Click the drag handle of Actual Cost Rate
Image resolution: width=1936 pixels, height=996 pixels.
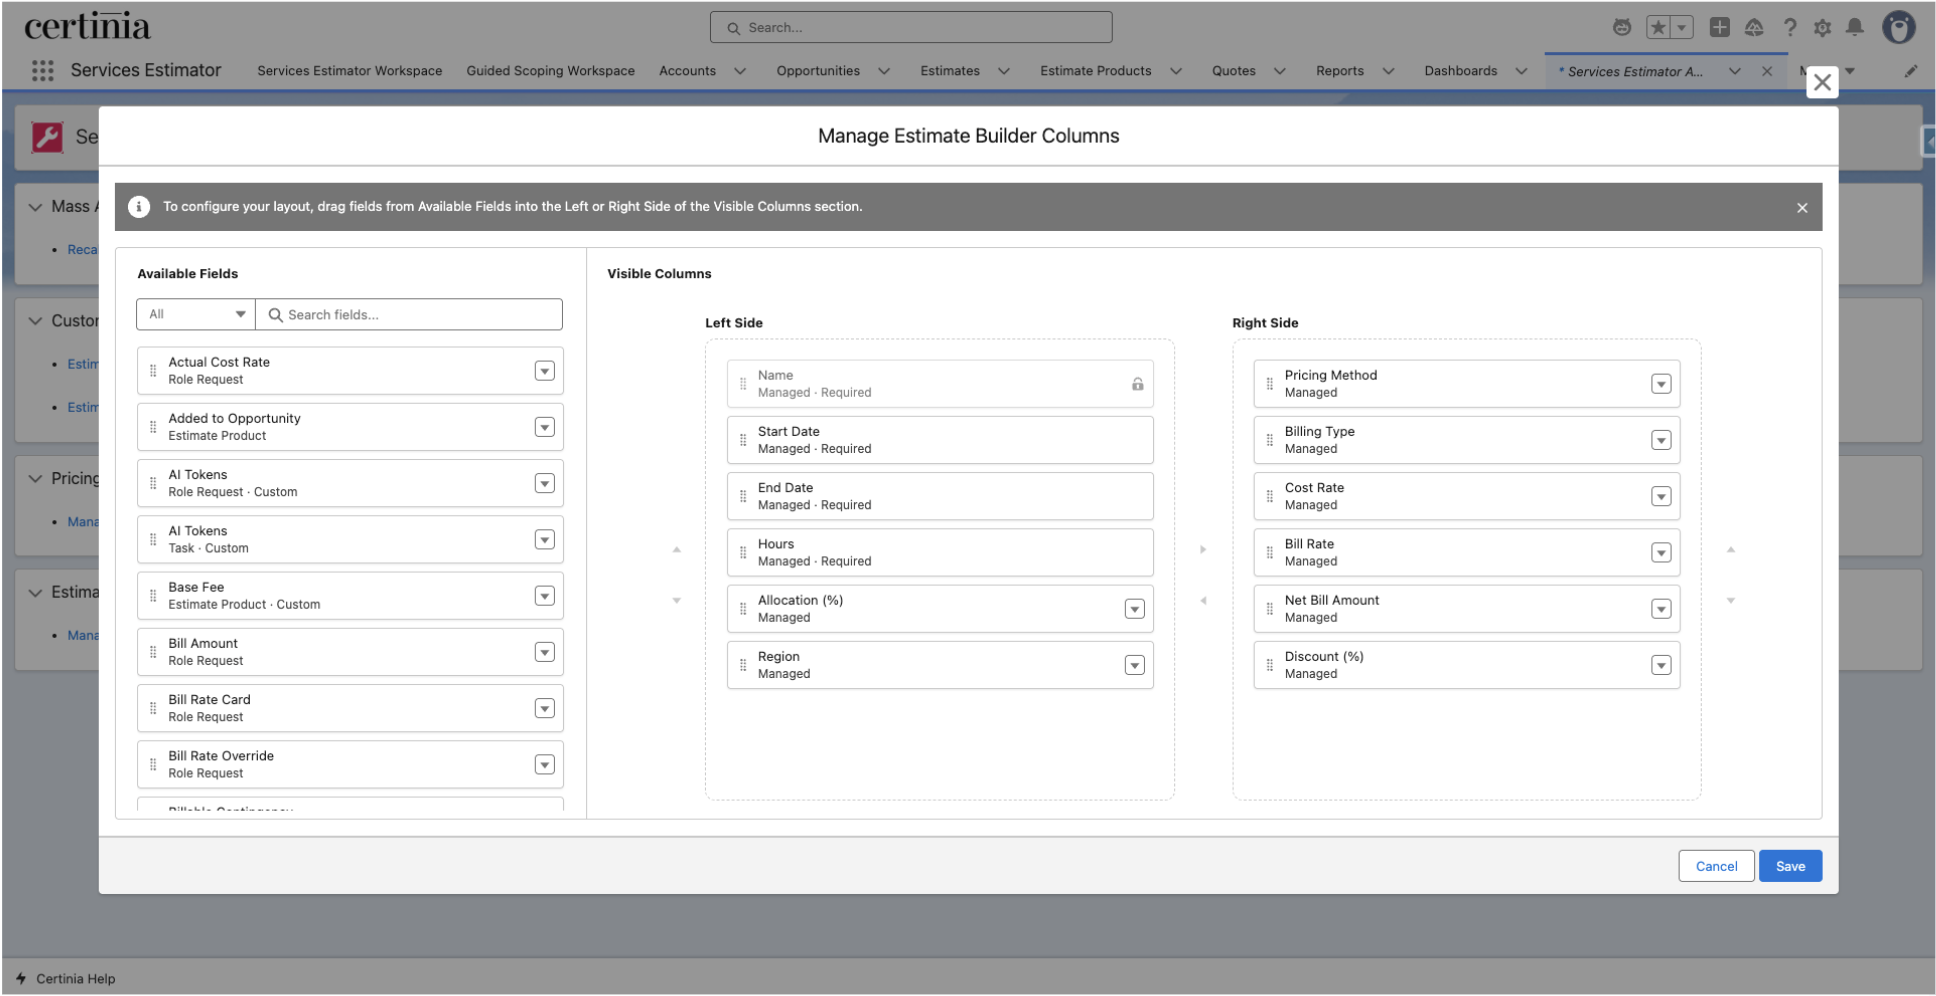coord(153,371)
